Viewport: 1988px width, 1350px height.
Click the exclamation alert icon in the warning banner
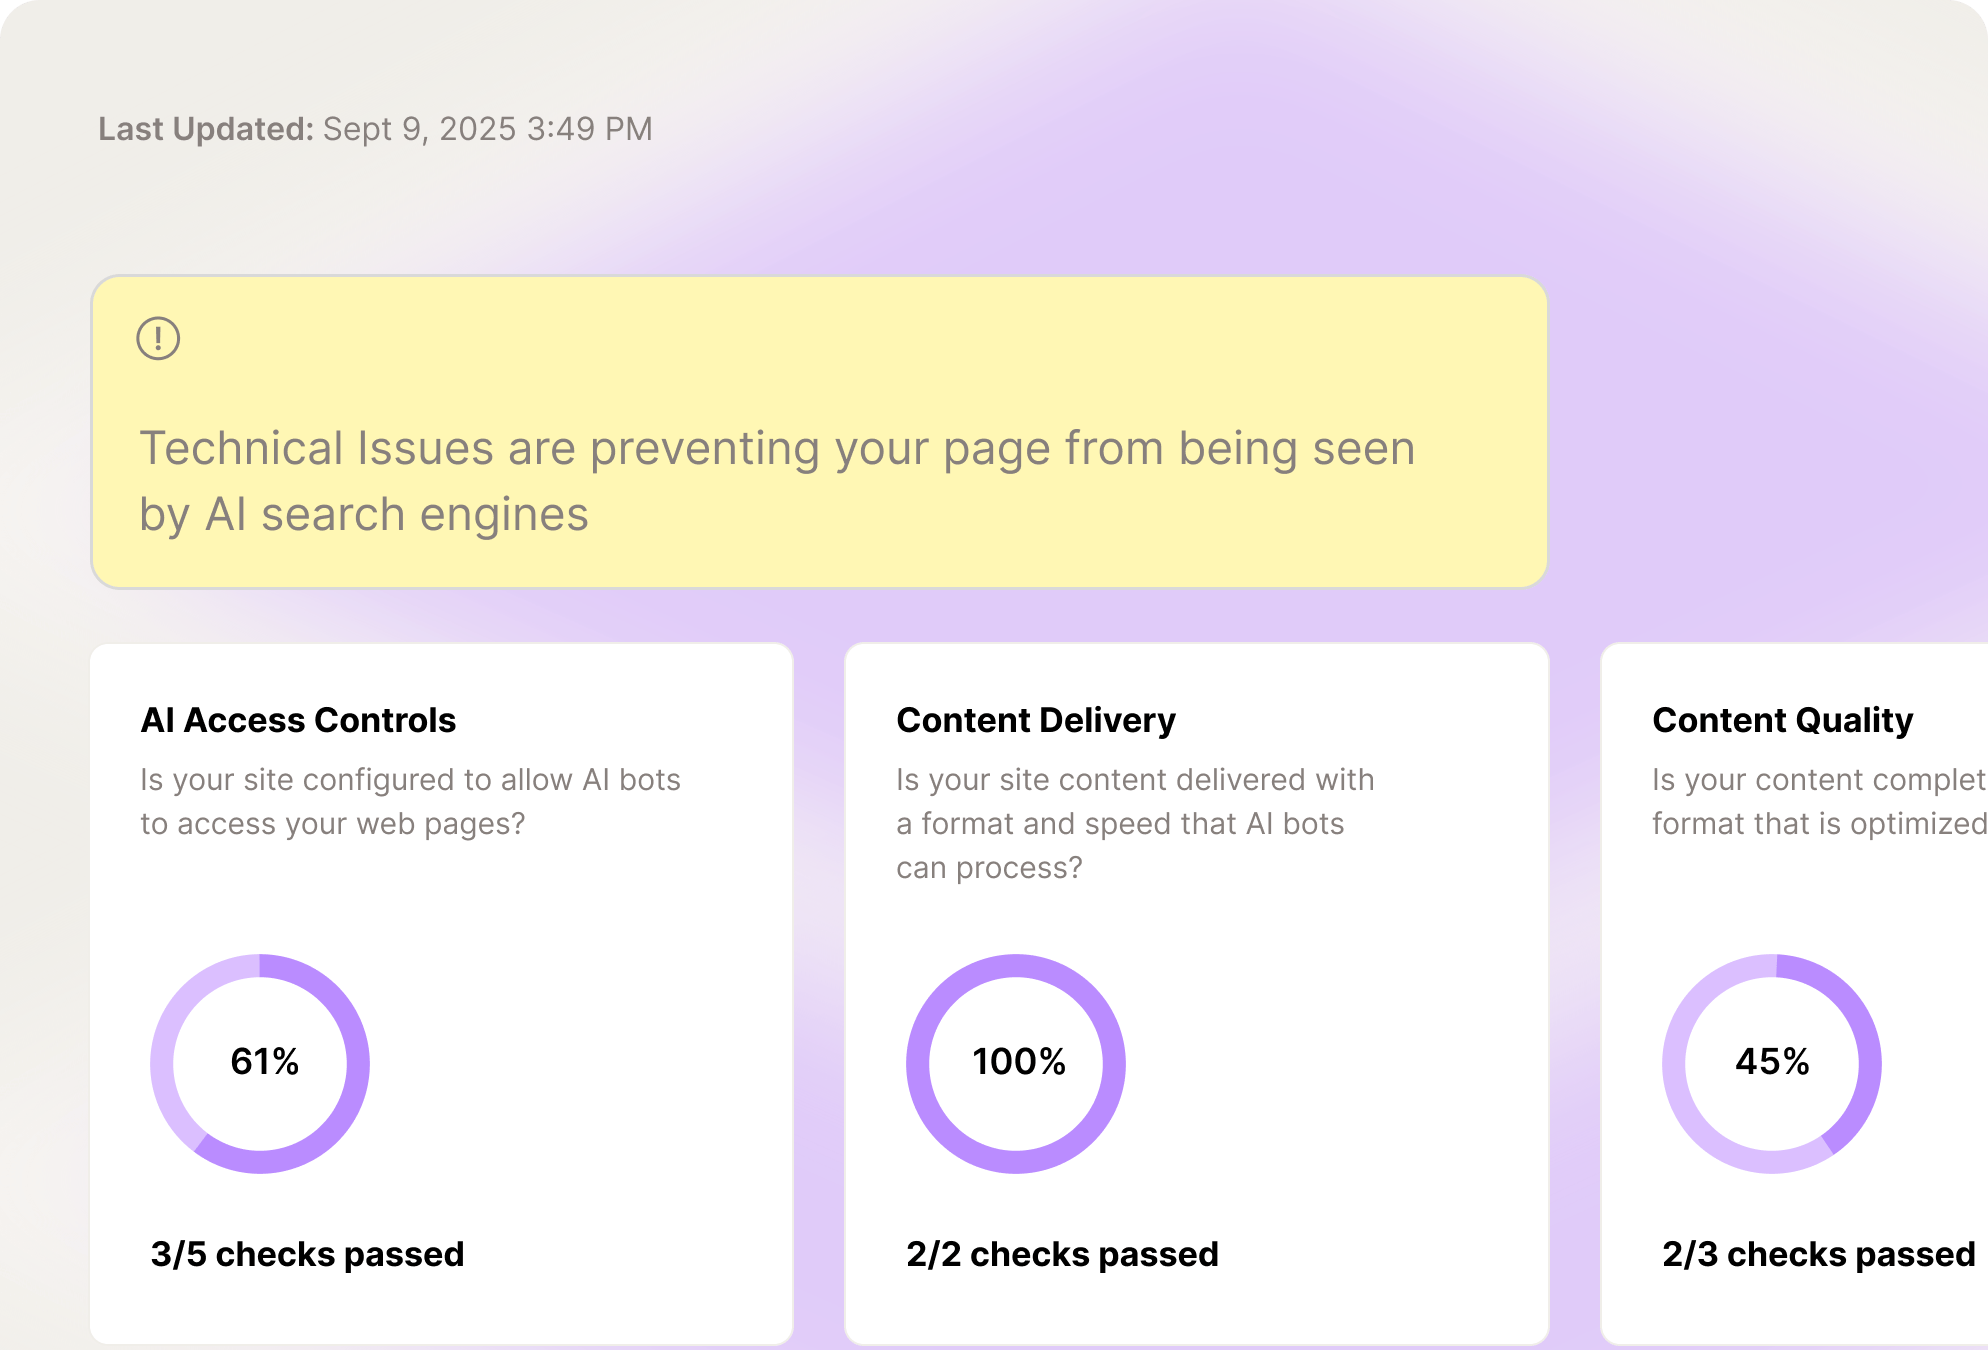click(x=158, y=338)
